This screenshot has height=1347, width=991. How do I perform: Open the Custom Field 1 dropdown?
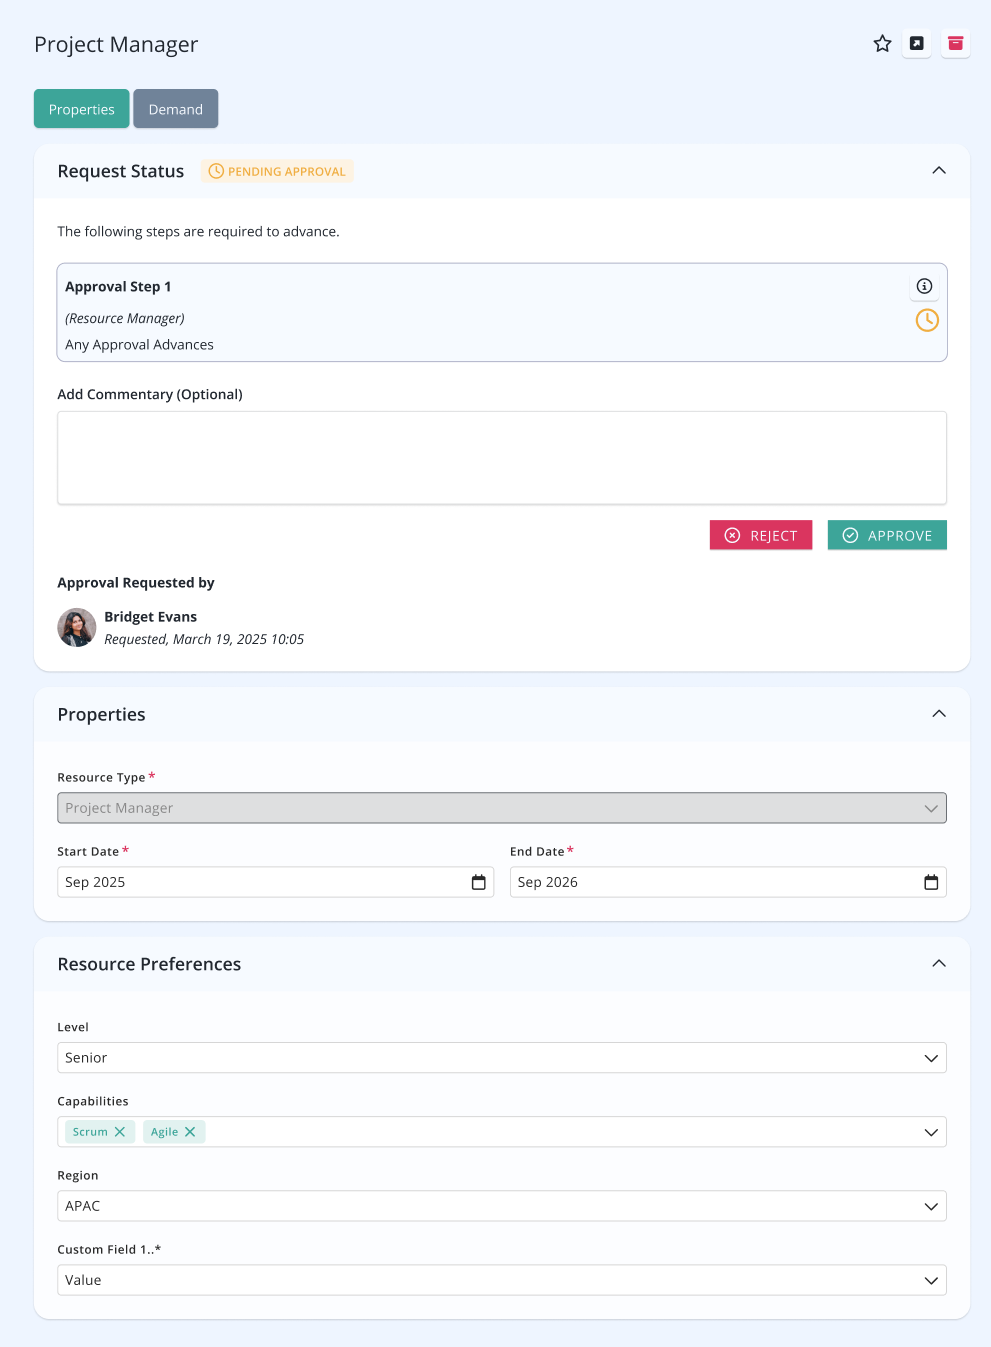click(x=502, y=1280)
